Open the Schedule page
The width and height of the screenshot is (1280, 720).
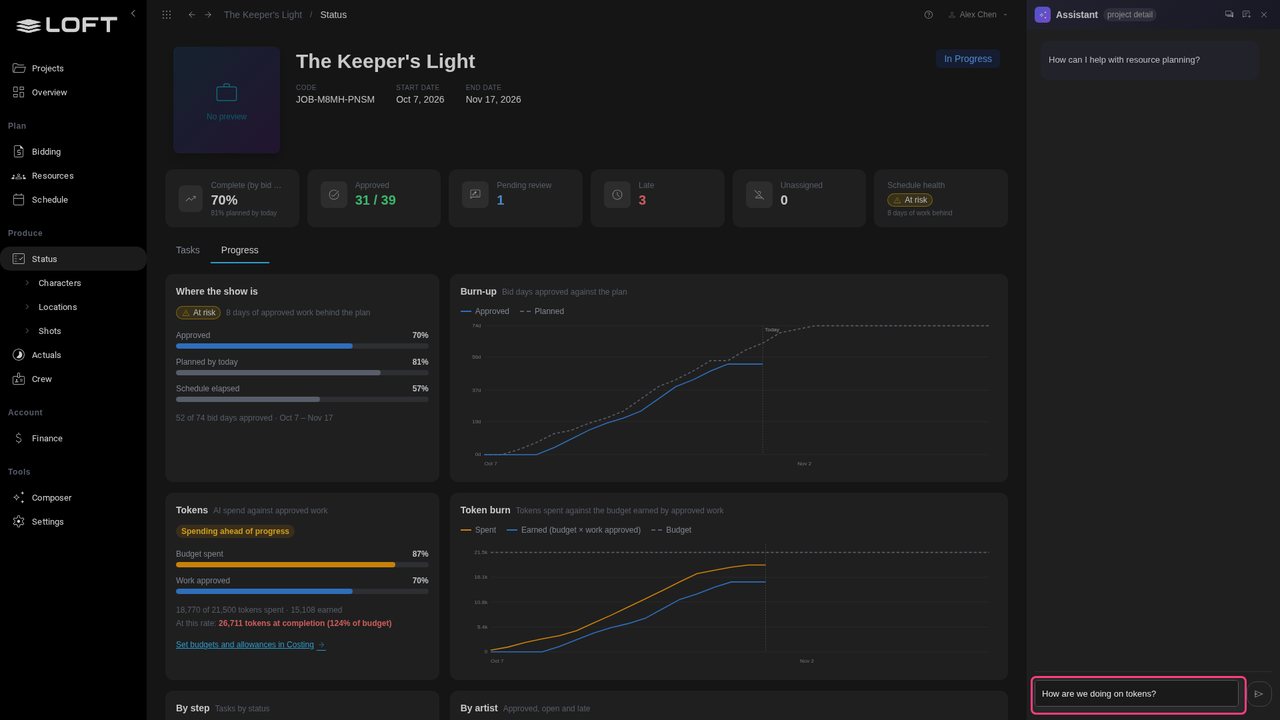tap(73, 200)
